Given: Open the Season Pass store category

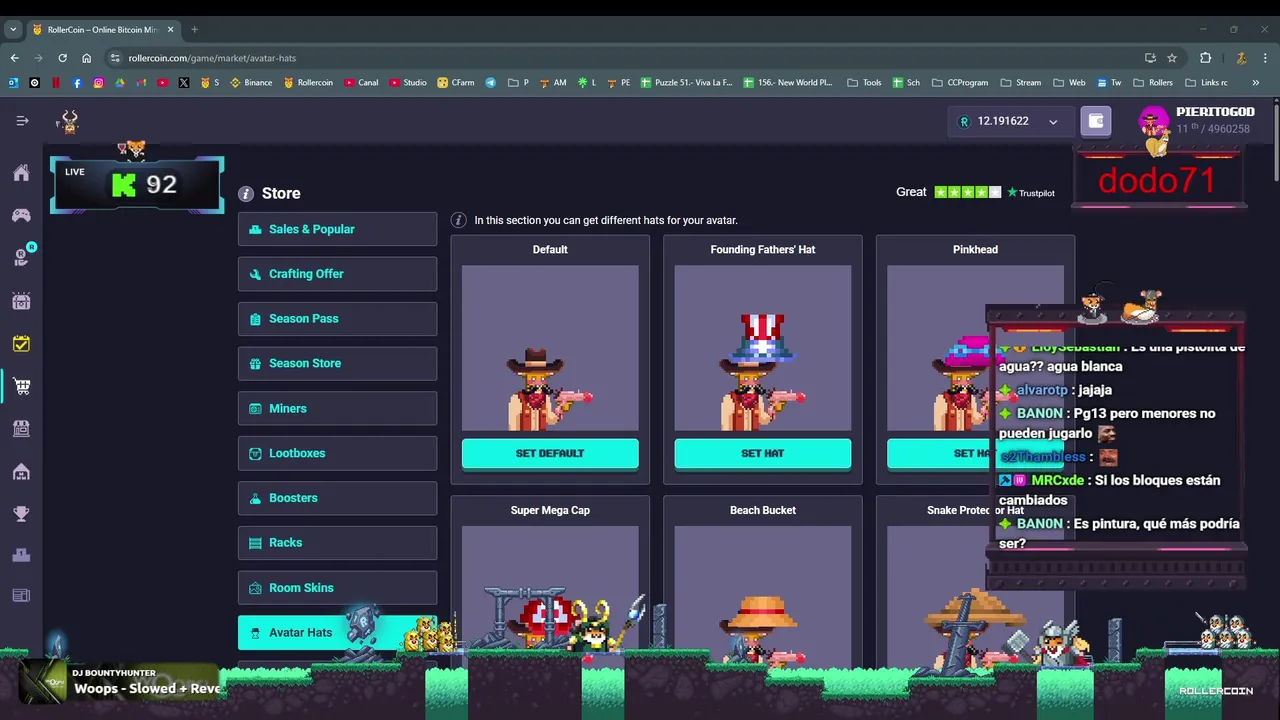Looking at the screenshot, I should pyautogui.click(x=337, y=319).
